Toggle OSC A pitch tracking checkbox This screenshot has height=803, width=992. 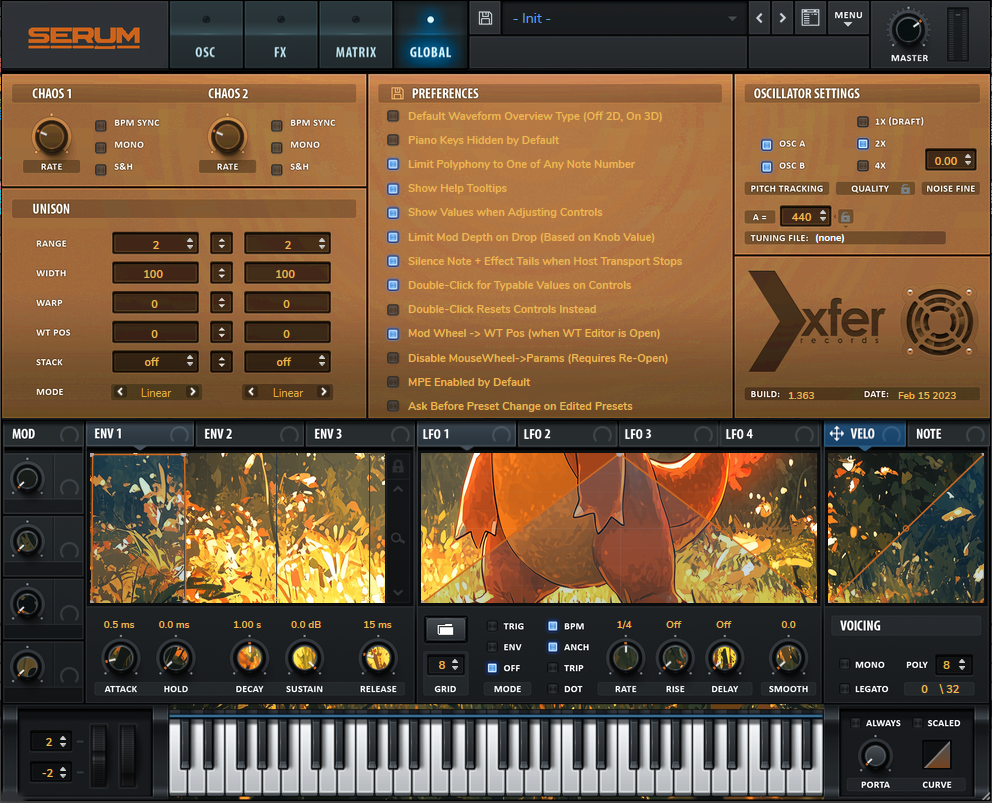767,144
